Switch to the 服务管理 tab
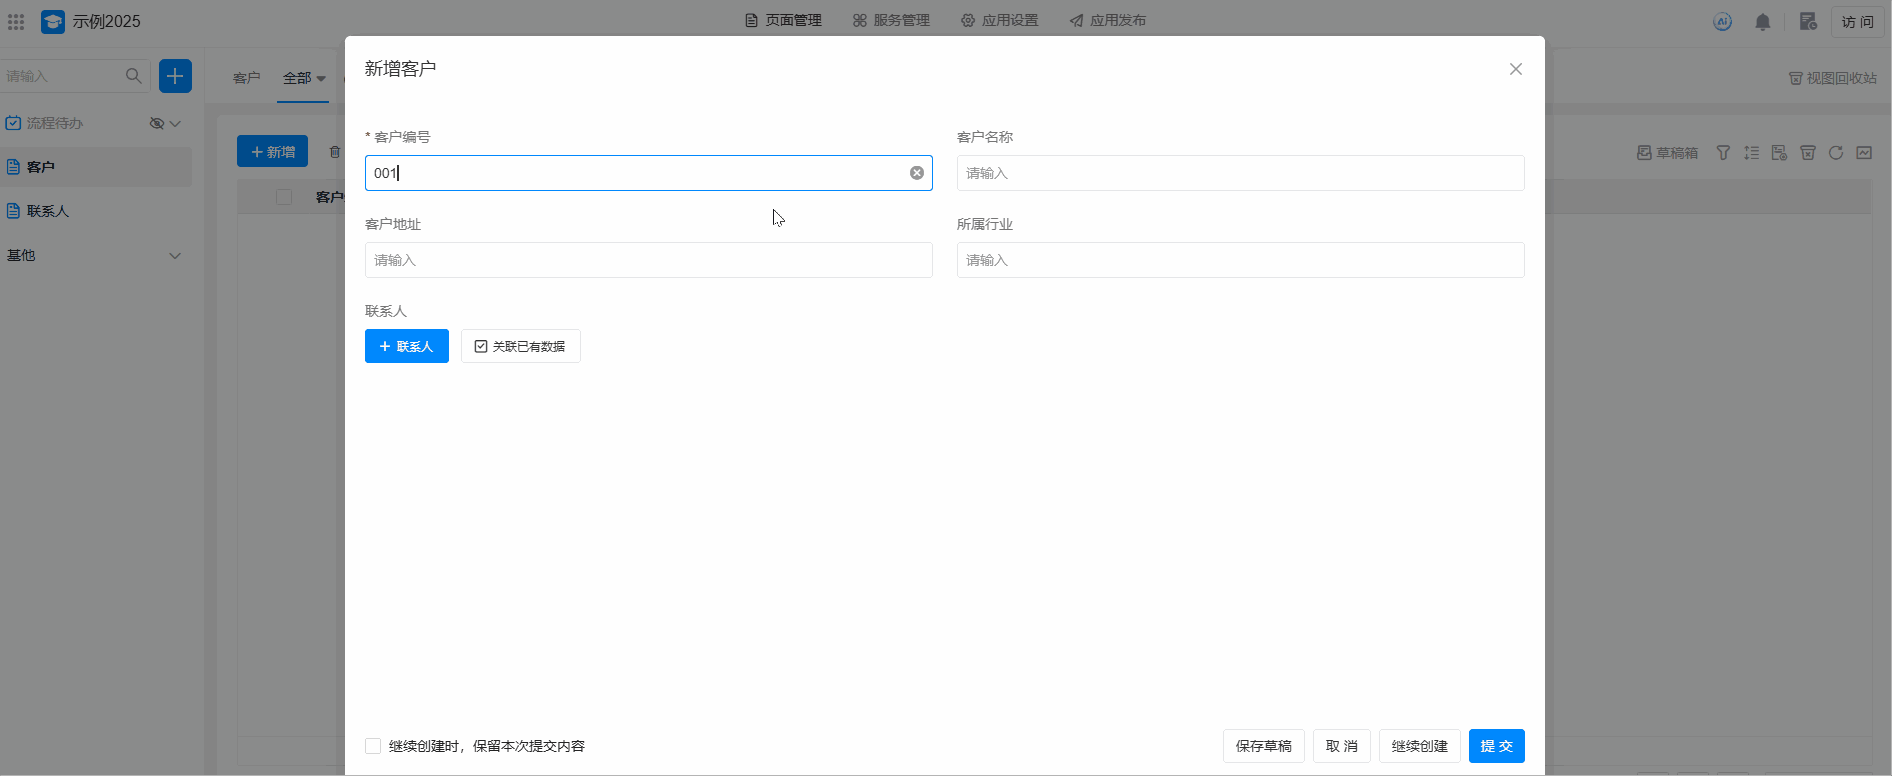The image size is (1892, 776). click(891, 20)
